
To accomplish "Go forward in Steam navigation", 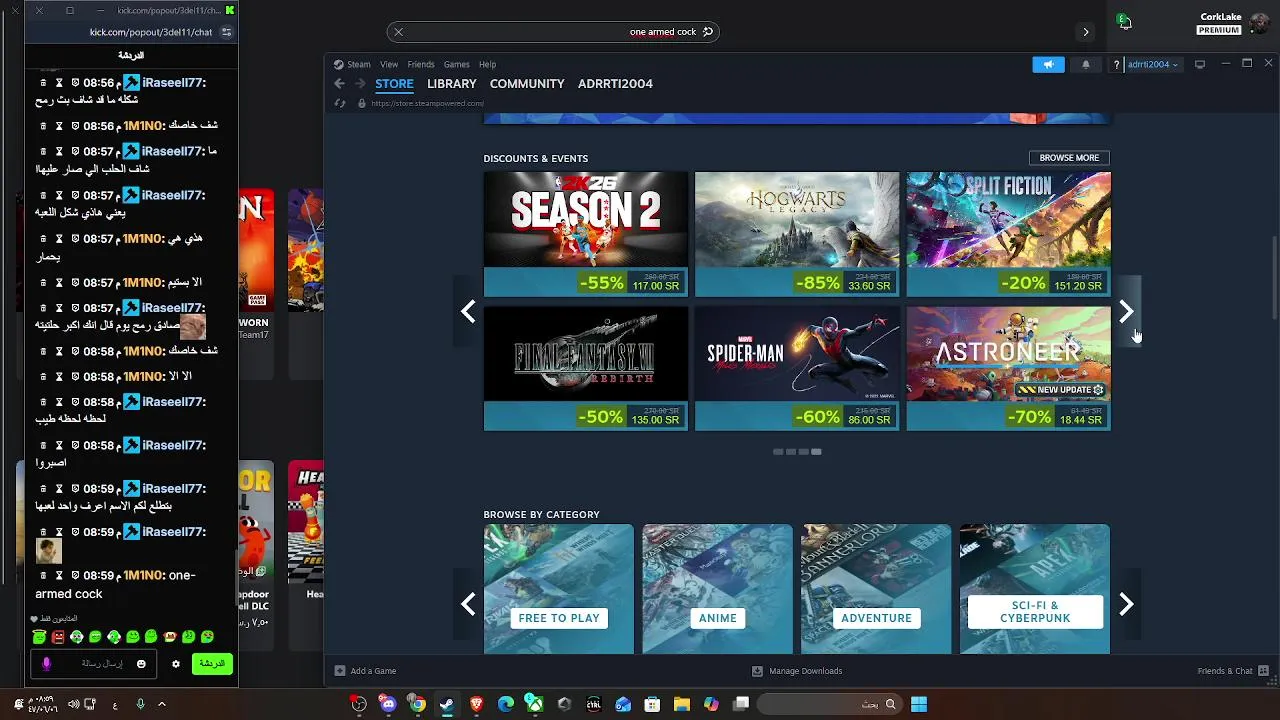I will (x=360, y=84).
